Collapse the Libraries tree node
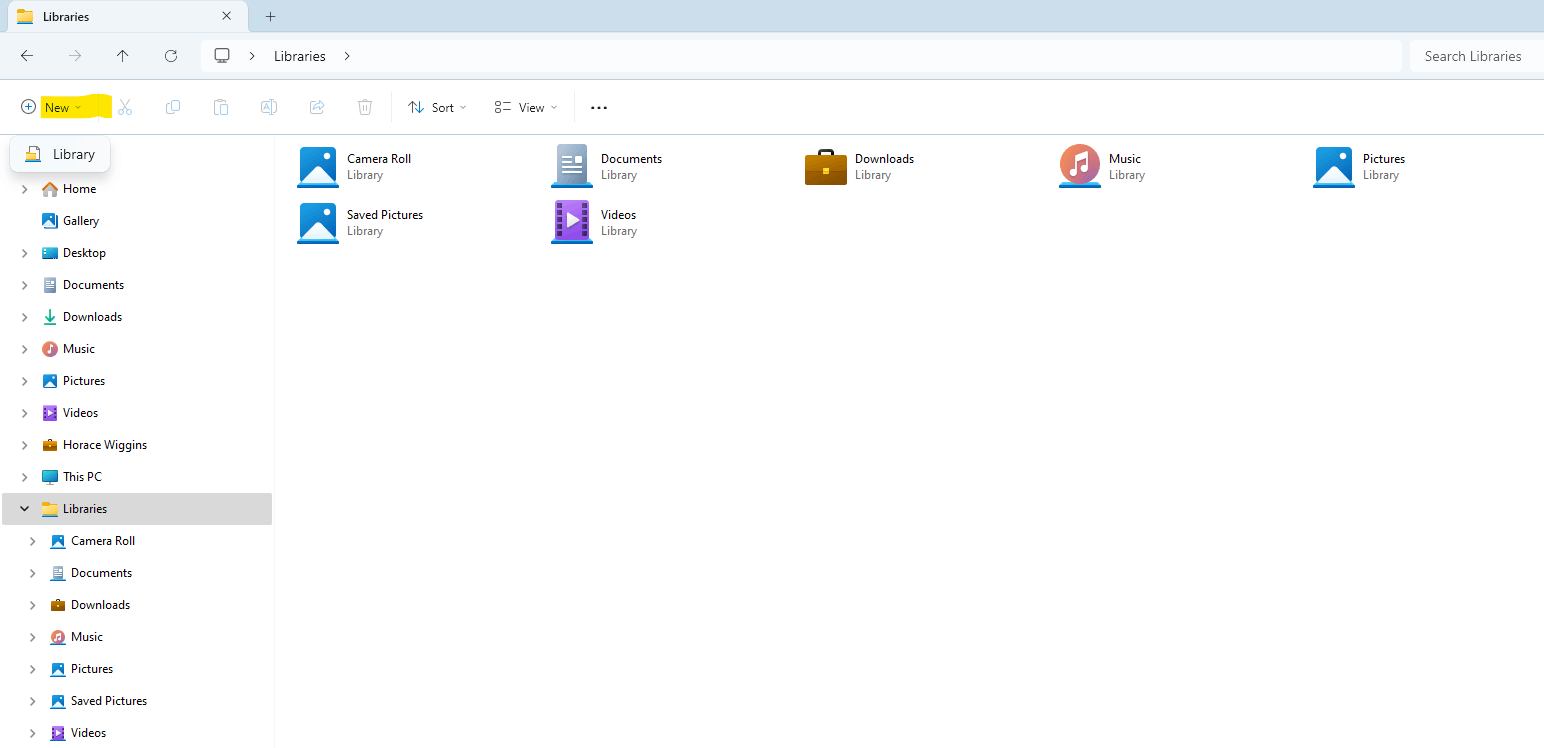The image size is (1544, 748). point(25,509)
